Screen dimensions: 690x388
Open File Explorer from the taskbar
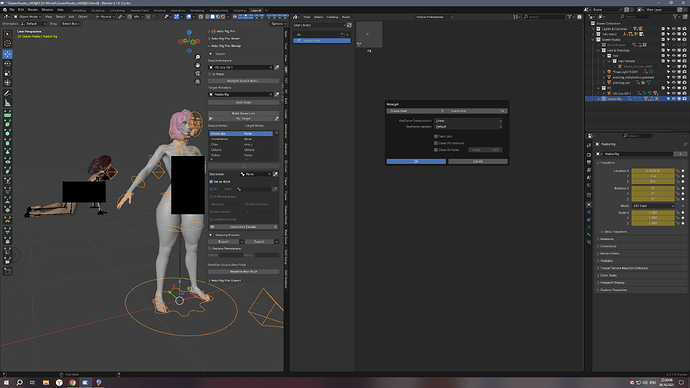(x=46, y=383)
